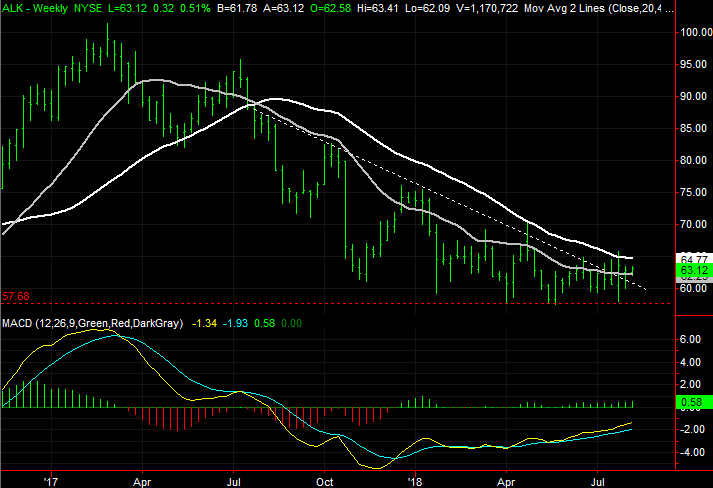Click the 70.00 price axis label
The height and width of the screenshot is (488, 713).
(693, 225)
